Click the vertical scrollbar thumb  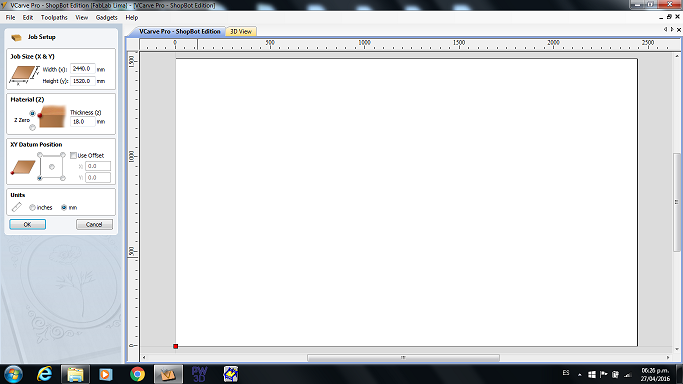[x=676, y=202]
